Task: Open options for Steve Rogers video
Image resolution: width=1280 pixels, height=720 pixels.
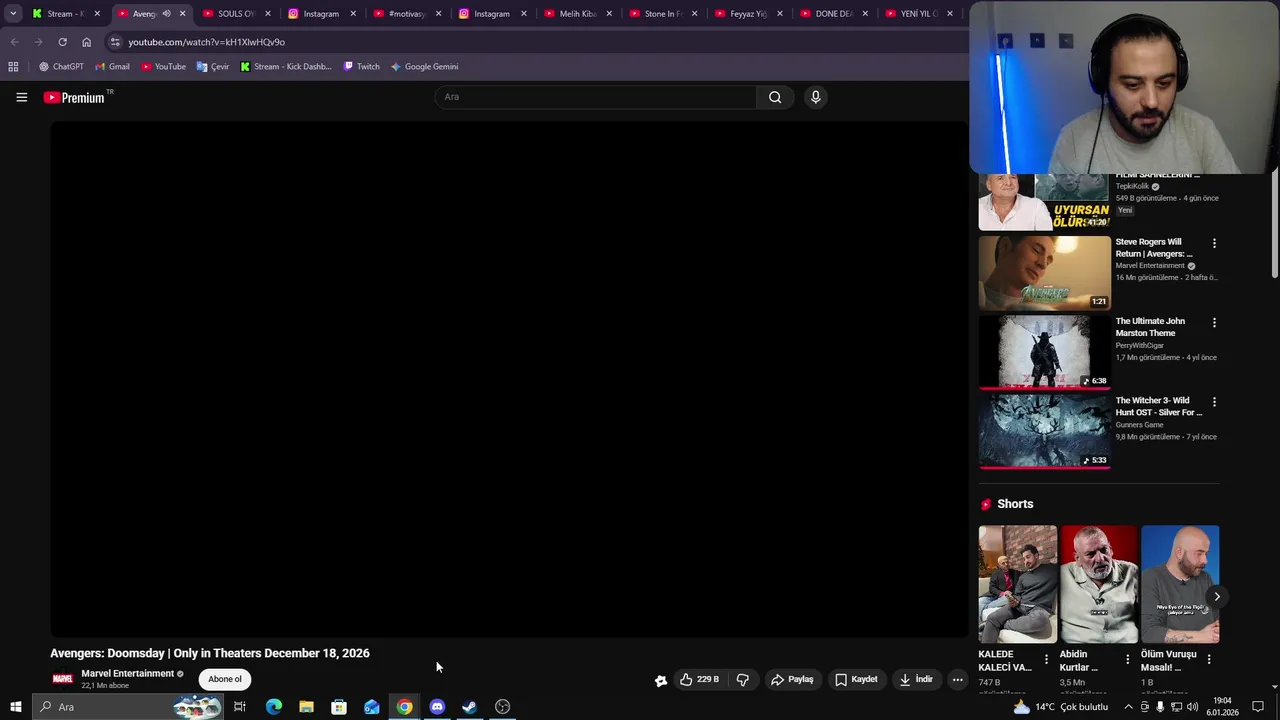Action: [x=1214, y=243]
